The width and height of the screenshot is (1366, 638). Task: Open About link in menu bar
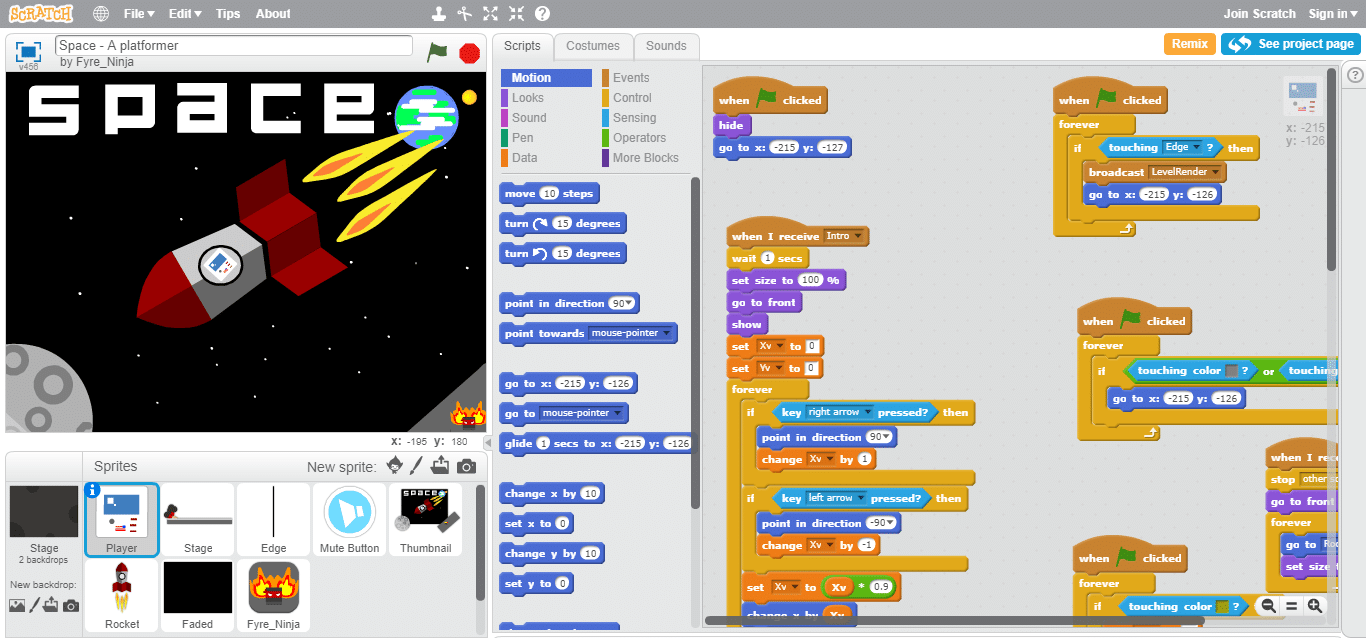pyautogui.click(x=273, y=14)
